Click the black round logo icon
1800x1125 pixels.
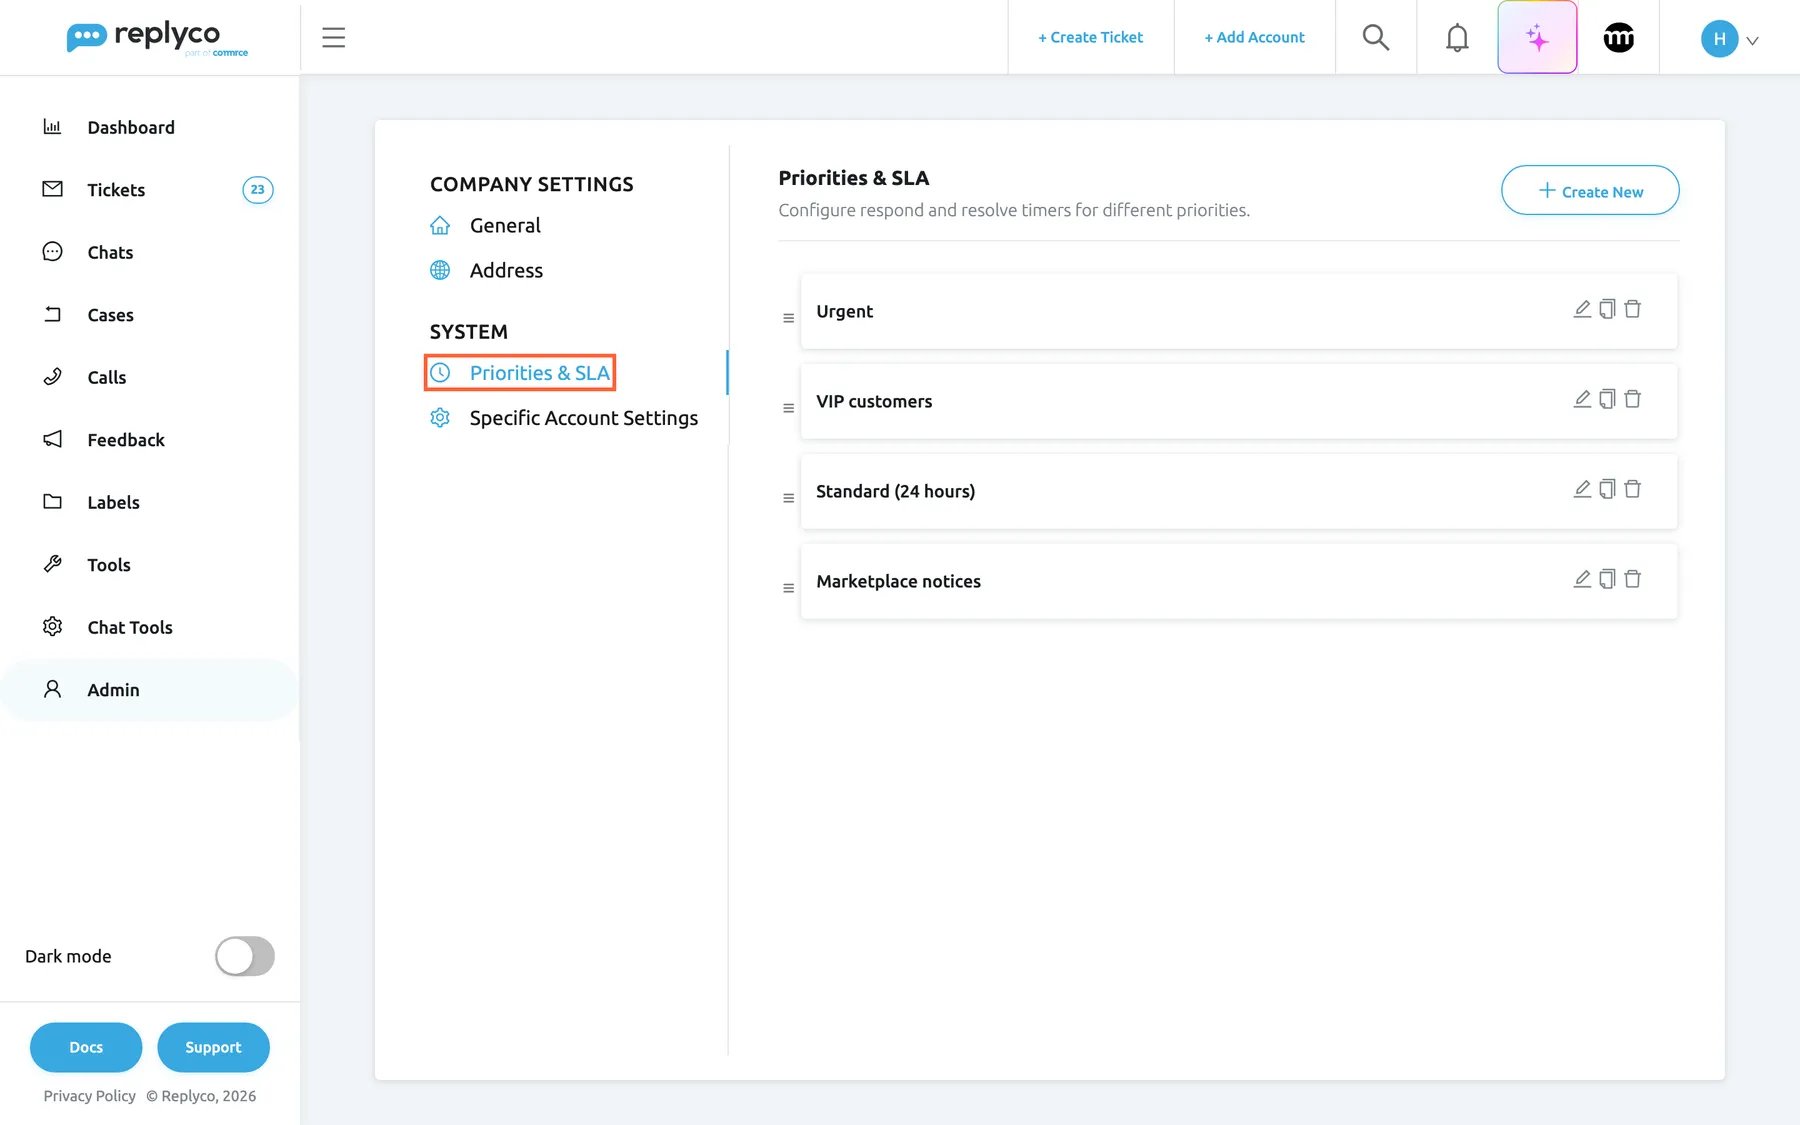1619,38
